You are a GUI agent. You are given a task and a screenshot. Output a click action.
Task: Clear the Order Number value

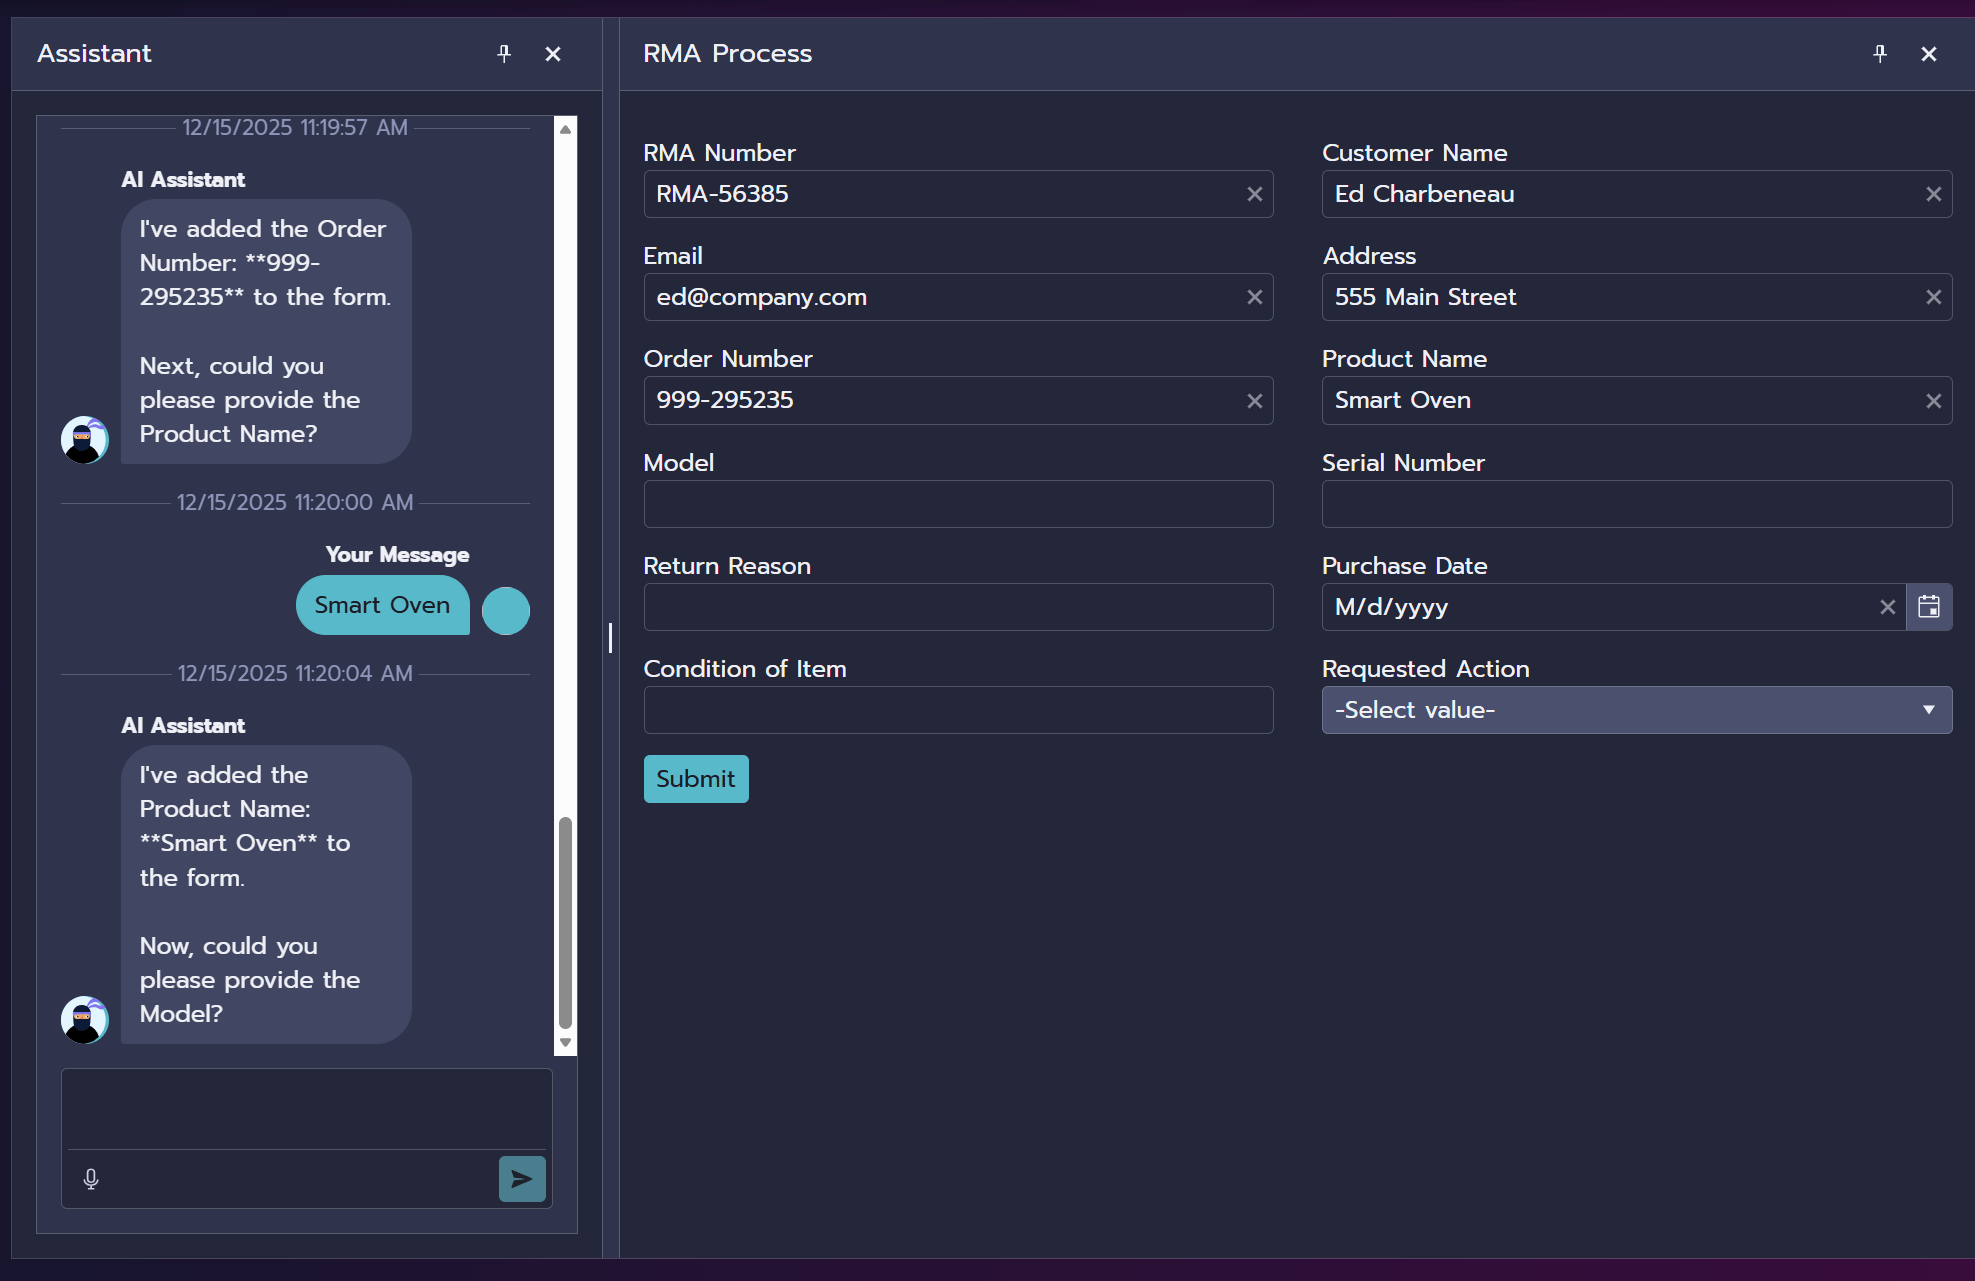(1254, 401)
